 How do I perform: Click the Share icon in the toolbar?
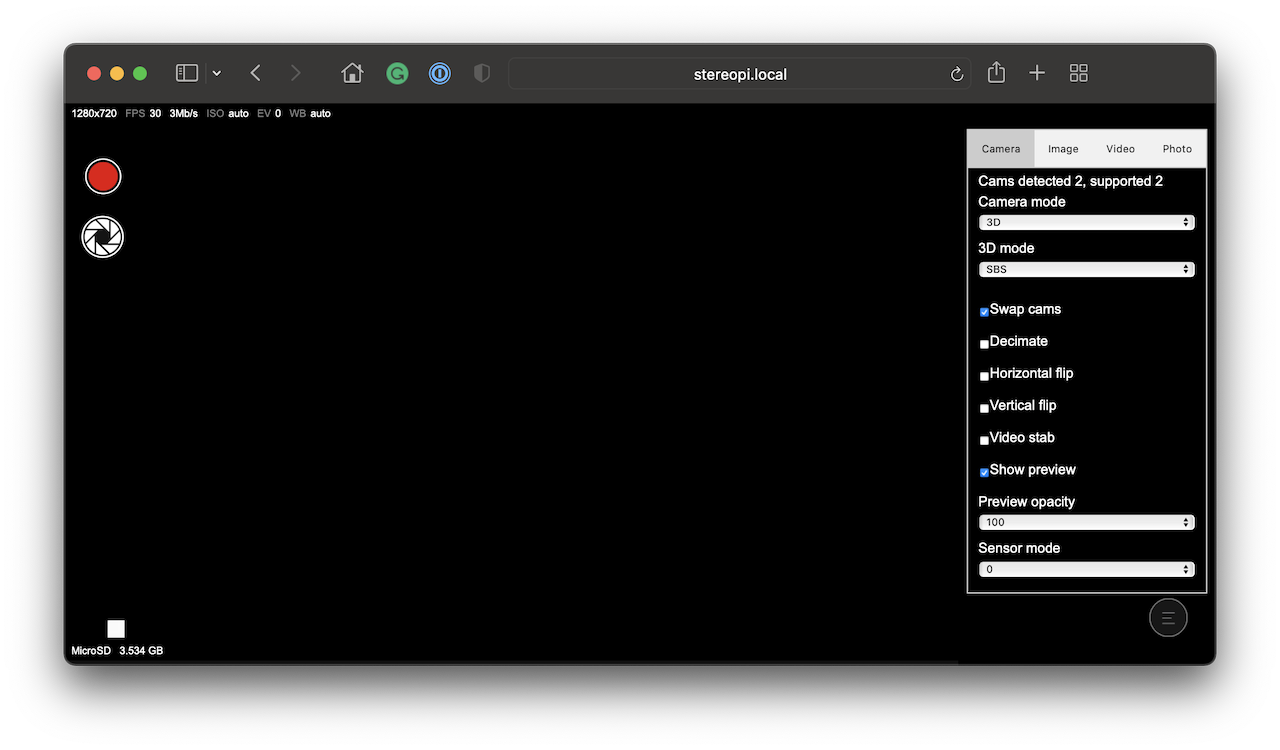[996, 73]
